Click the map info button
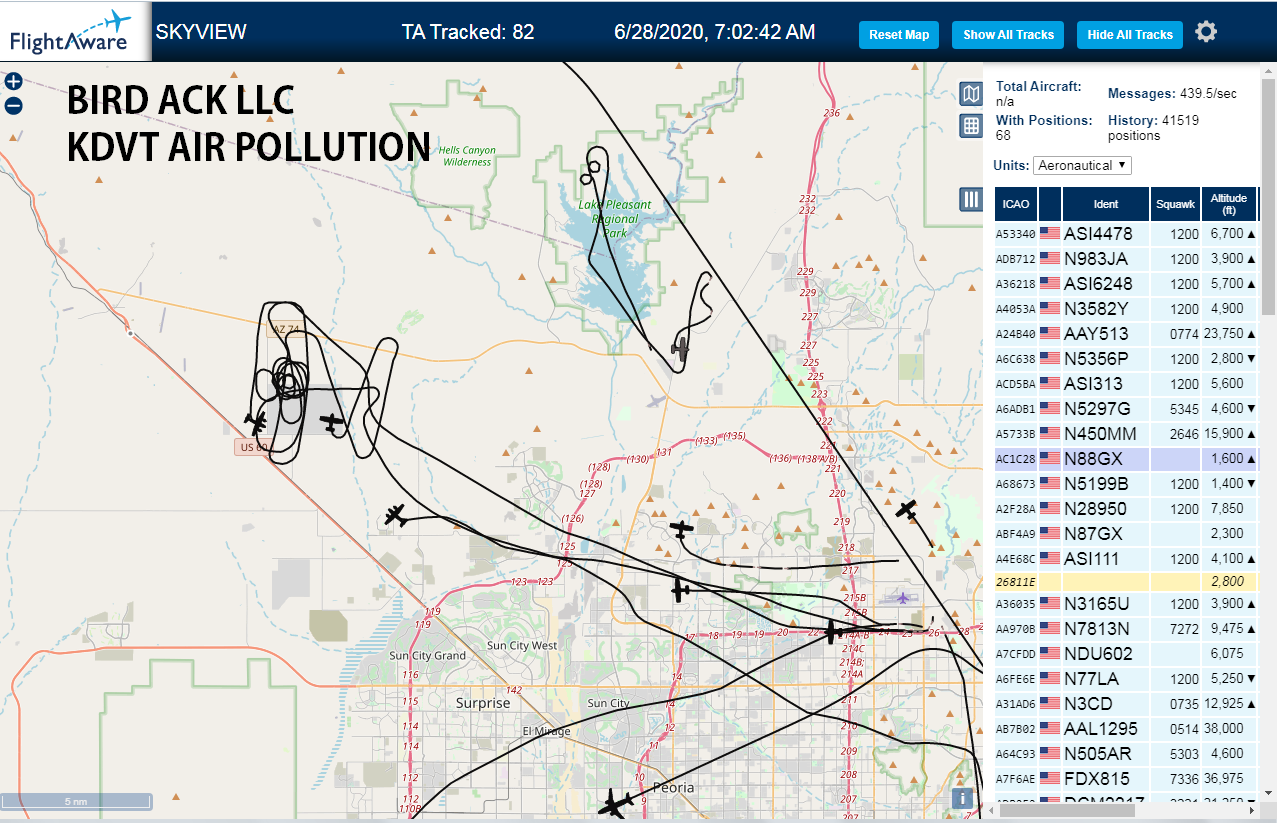Image resolution: width=1277 pixels, height=823 pixels. tap(962, 798)
